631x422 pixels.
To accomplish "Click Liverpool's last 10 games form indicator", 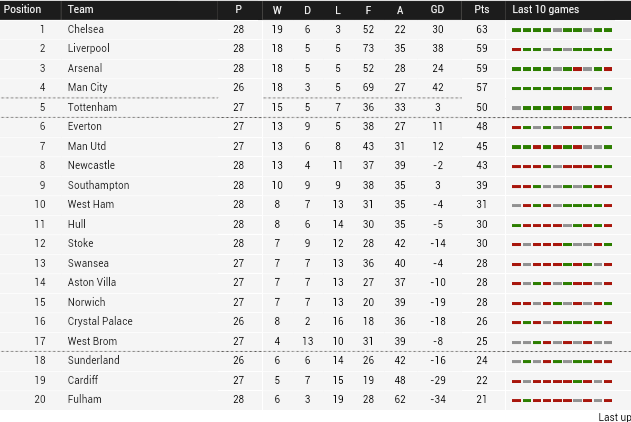I will pos(562,49).
